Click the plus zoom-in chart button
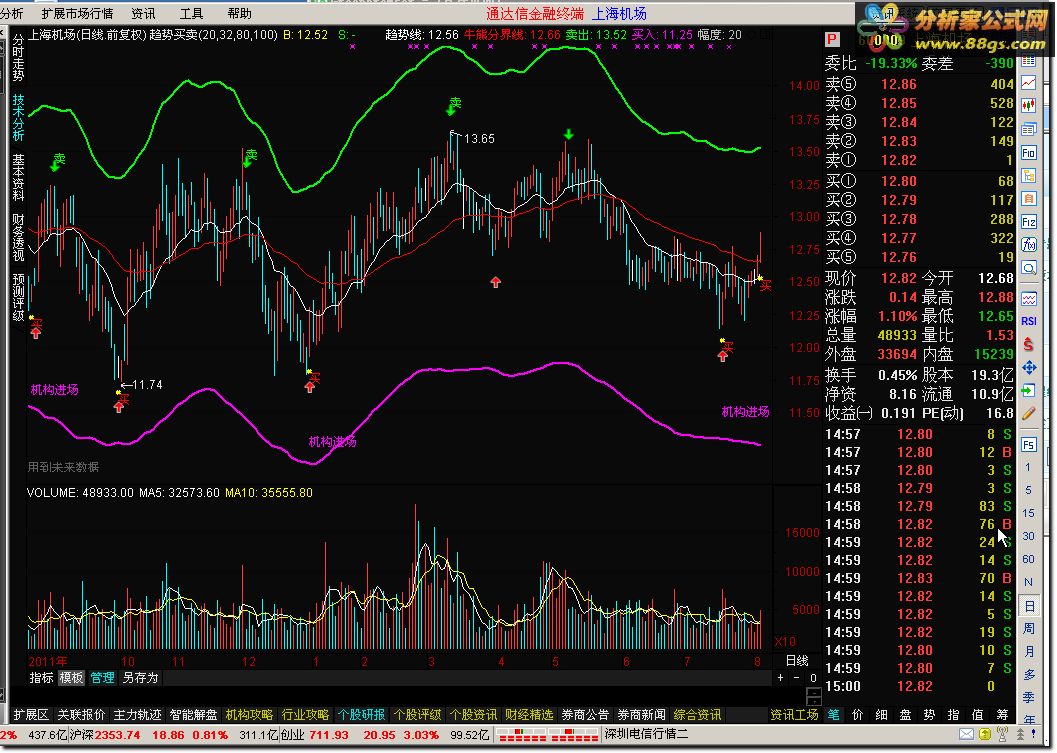This screenshot has width=1057, height=753. click(x=781, y=677)
